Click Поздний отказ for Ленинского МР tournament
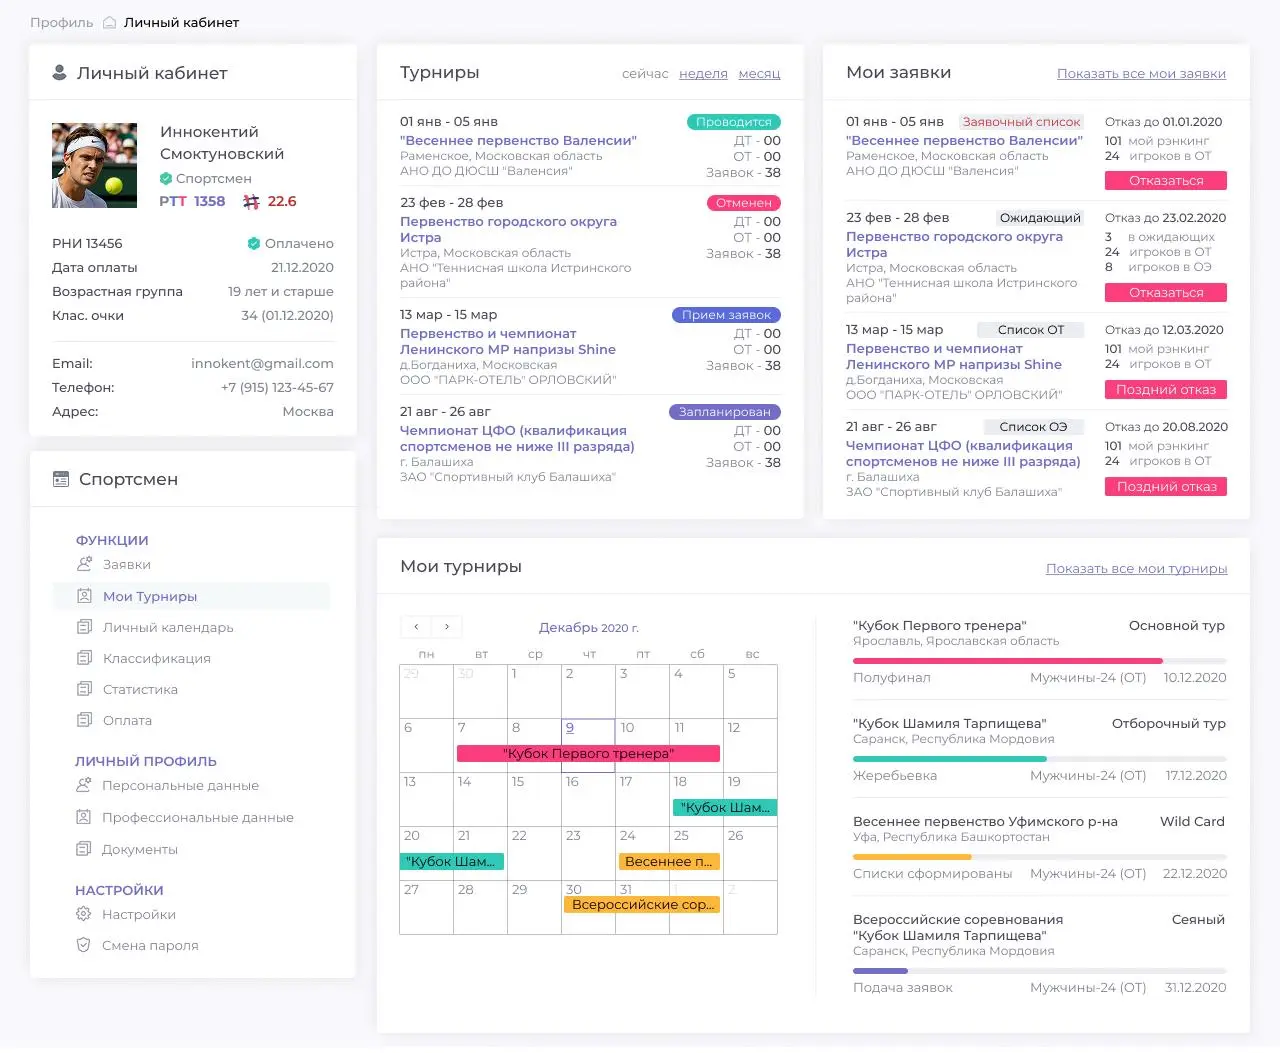Image resolution: width=1280 pixels, height=1053 pixels. (x=1166, y=390)
